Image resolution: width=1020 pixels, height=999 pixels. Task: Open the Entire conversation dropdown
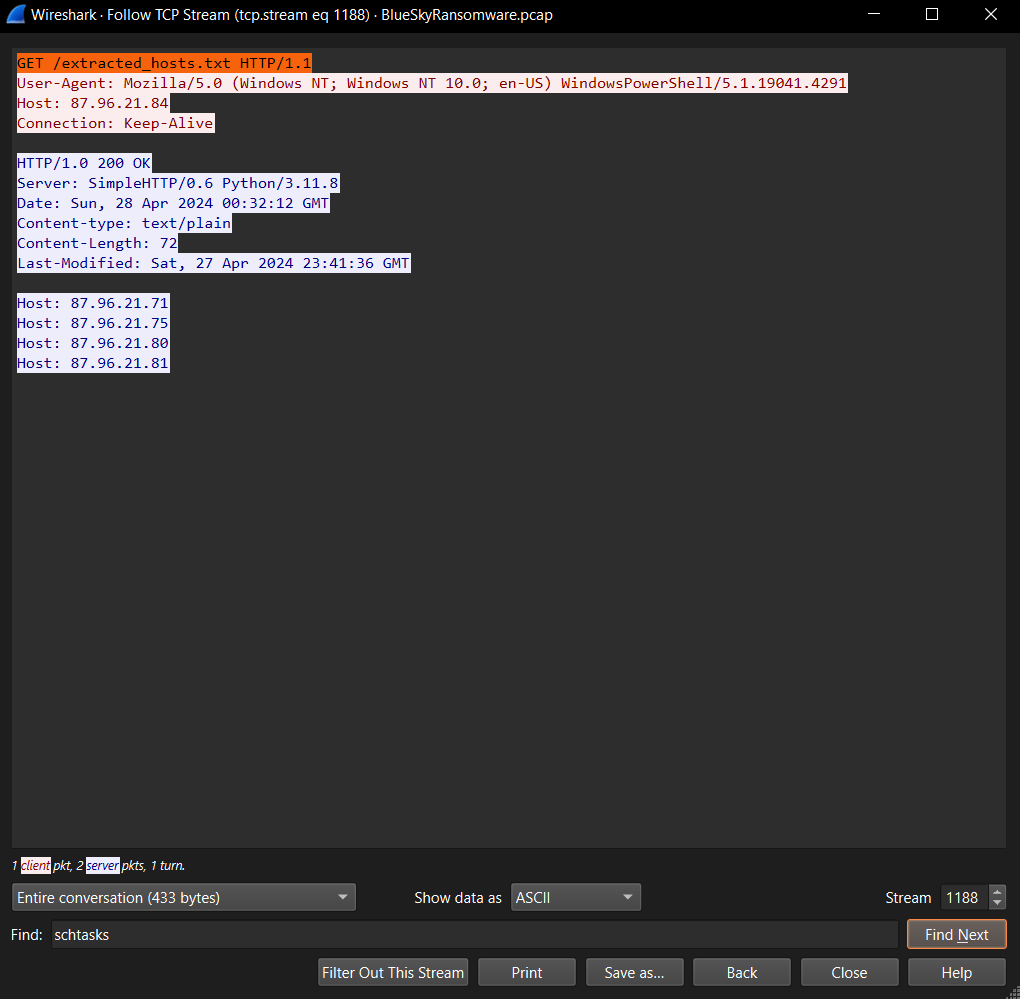click(x=183, y=898)
